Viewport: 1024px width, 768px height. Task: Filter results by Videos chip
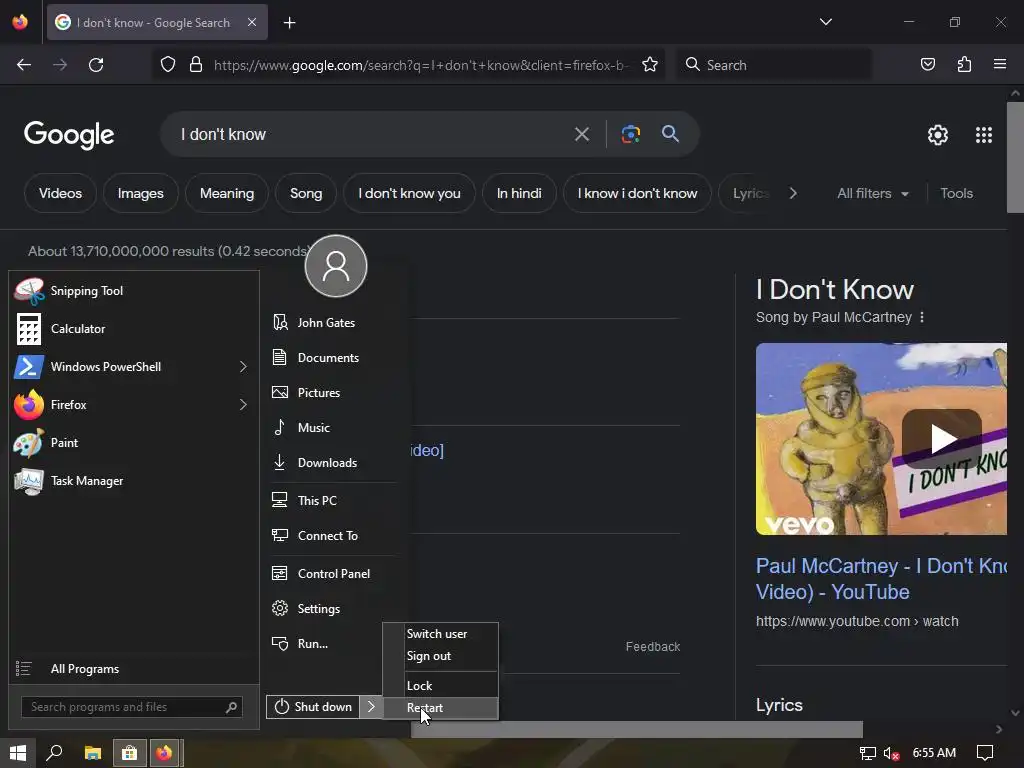coord(60,193)
